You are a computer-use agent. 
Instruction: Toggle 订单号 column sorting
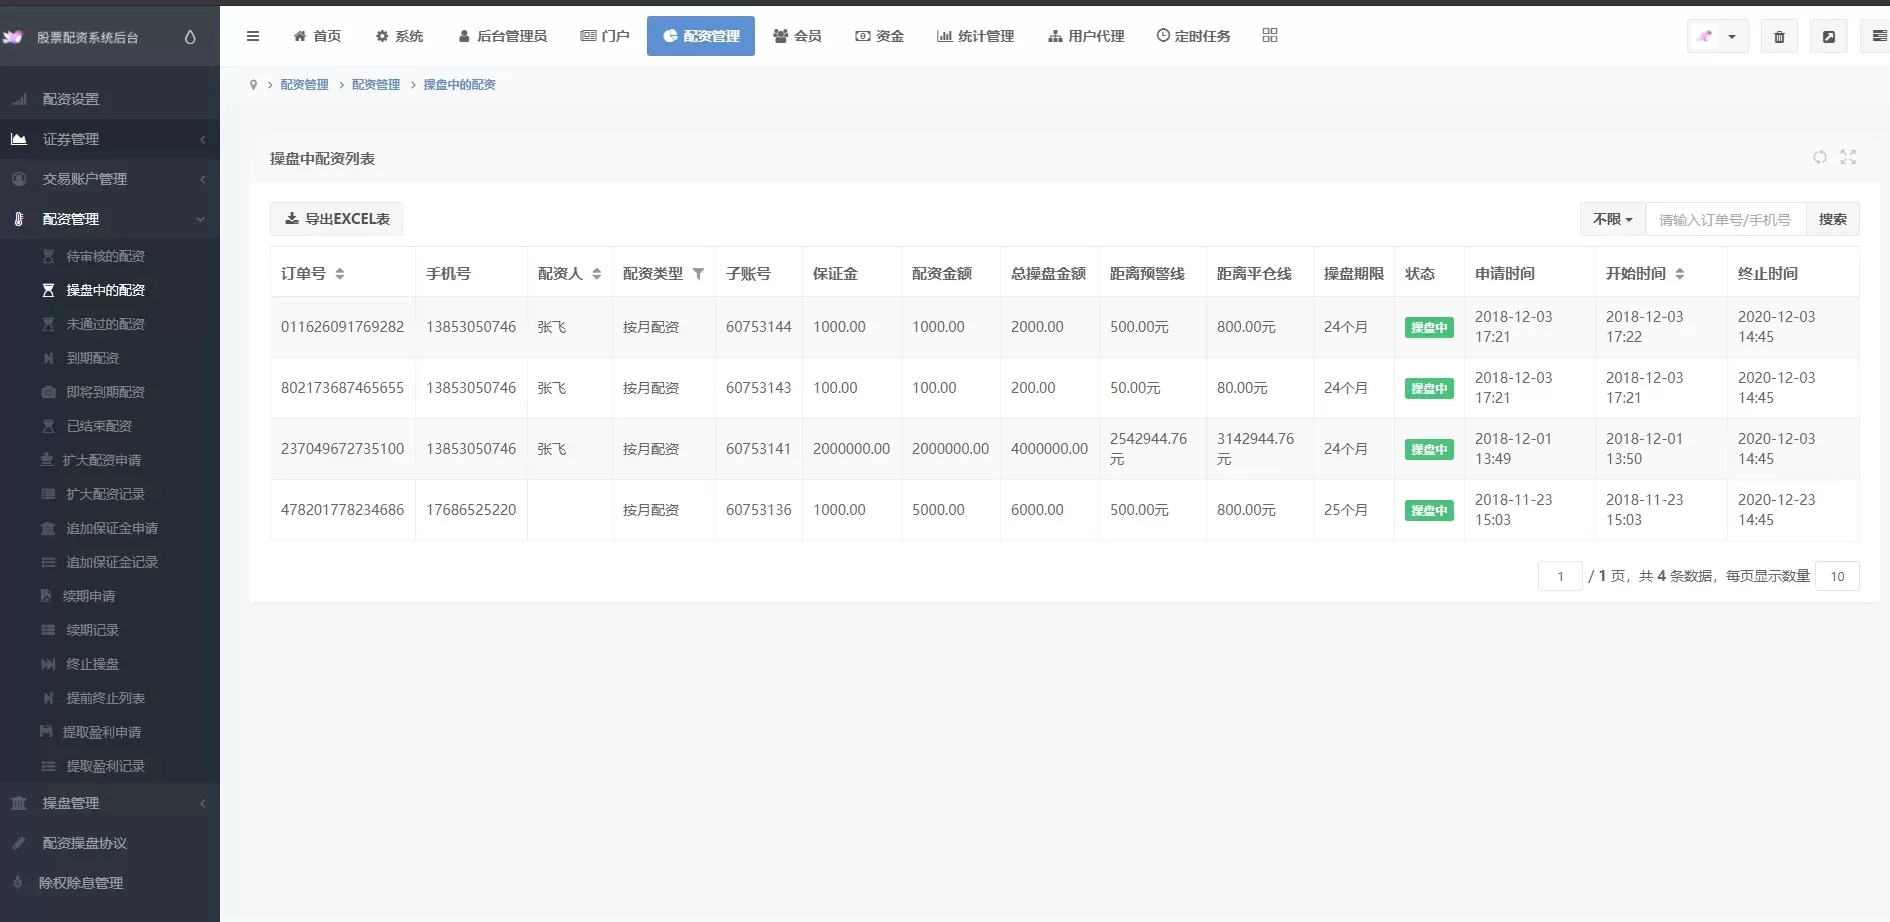340,273
